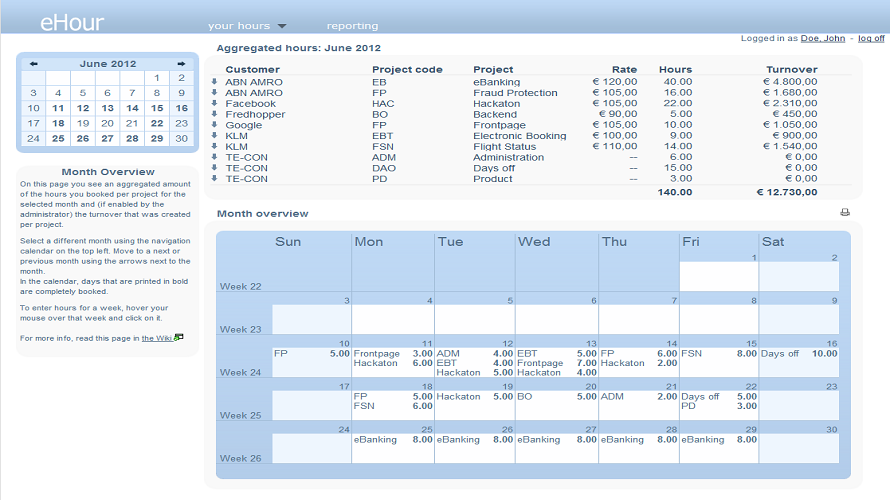The image size is (890, 500).
Task: Click the € 2.310,00 turnover value
Action: 790,103
